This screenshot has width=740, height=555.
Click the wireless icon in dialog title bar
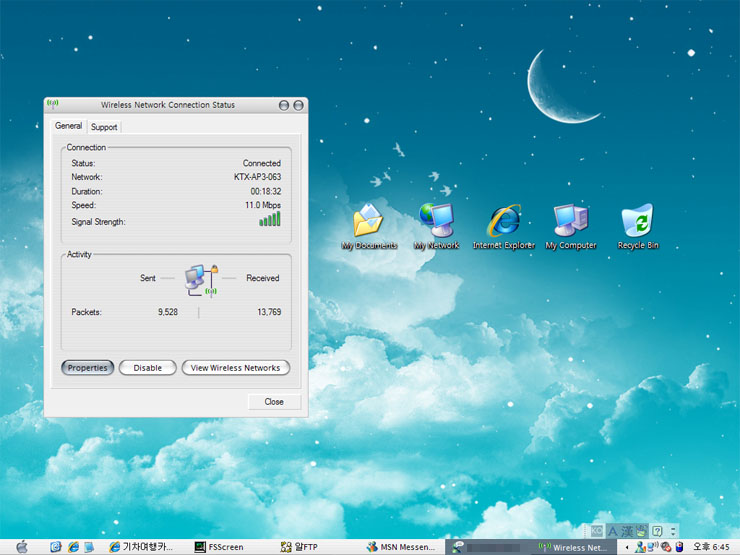click(x=52, y=104)
